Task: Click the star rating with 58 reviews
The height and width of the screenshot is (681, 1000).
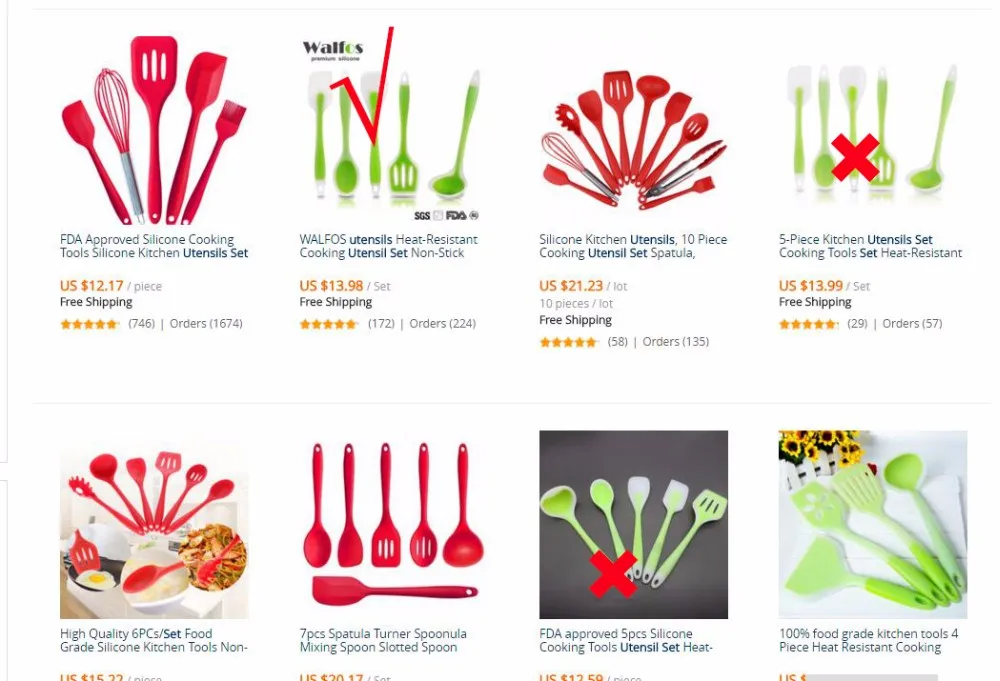Action: tap(569, 342)
